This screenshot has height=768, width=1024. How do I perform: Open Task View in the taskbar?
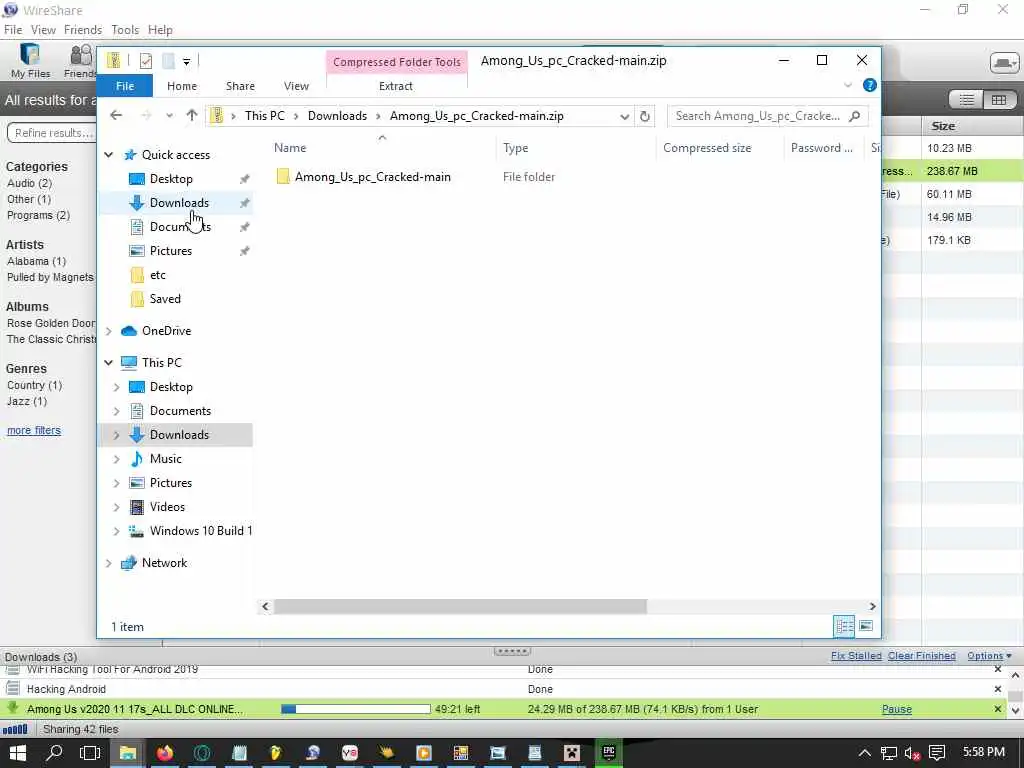click(89, 754)
